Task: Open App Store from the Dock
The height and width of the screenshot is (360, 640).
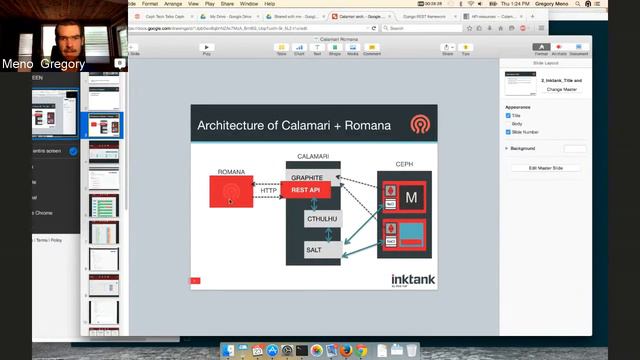Action: pos(272,350)
